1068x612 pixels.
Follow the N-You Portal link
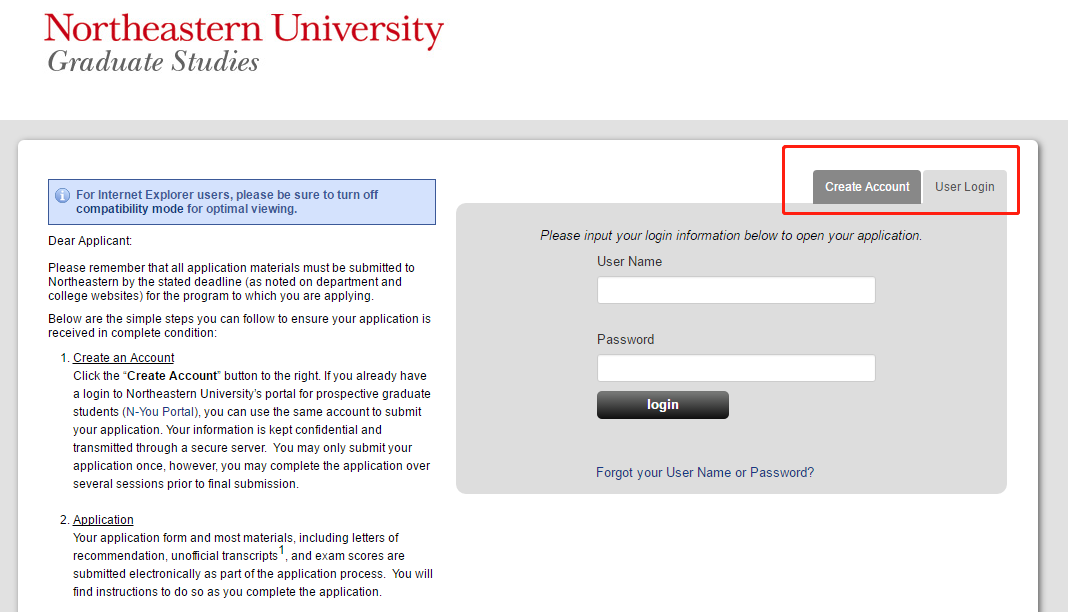coord(161,412)
